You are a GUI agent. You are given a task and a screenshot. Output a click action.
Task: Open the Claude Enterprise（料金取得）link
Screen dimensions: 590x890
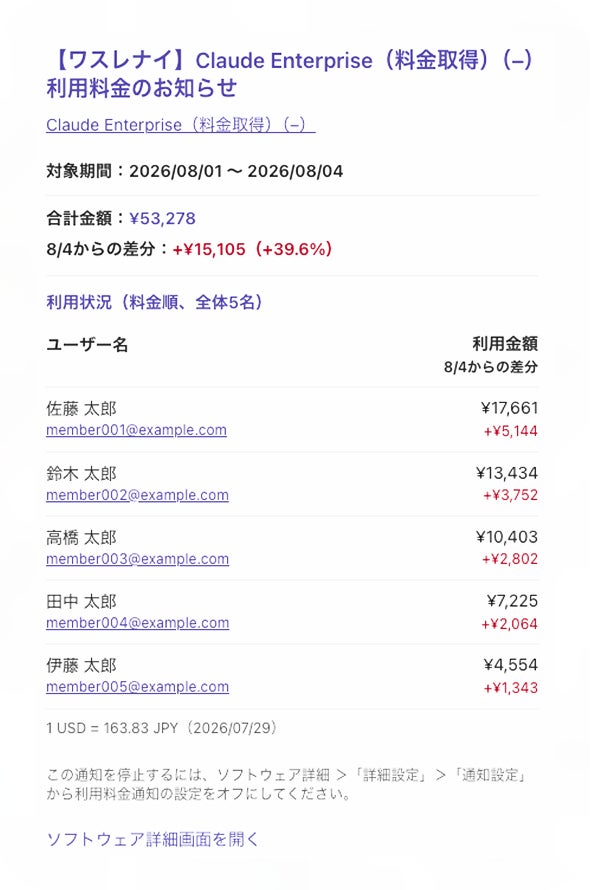pyautogui.click(x=181, y=125)
